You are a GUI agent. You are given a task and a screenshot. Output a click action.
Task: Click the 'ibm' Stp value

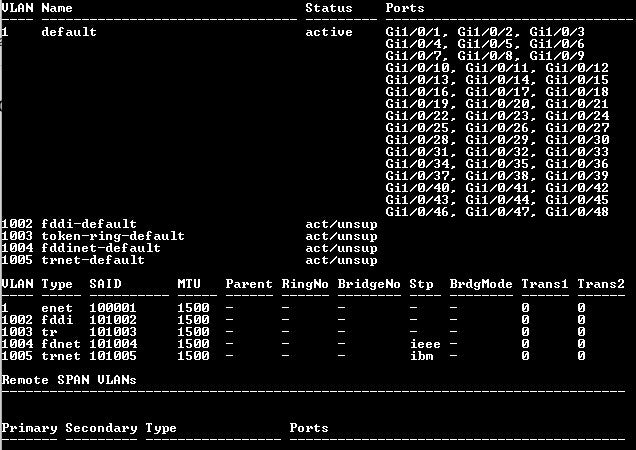point(421,356)
